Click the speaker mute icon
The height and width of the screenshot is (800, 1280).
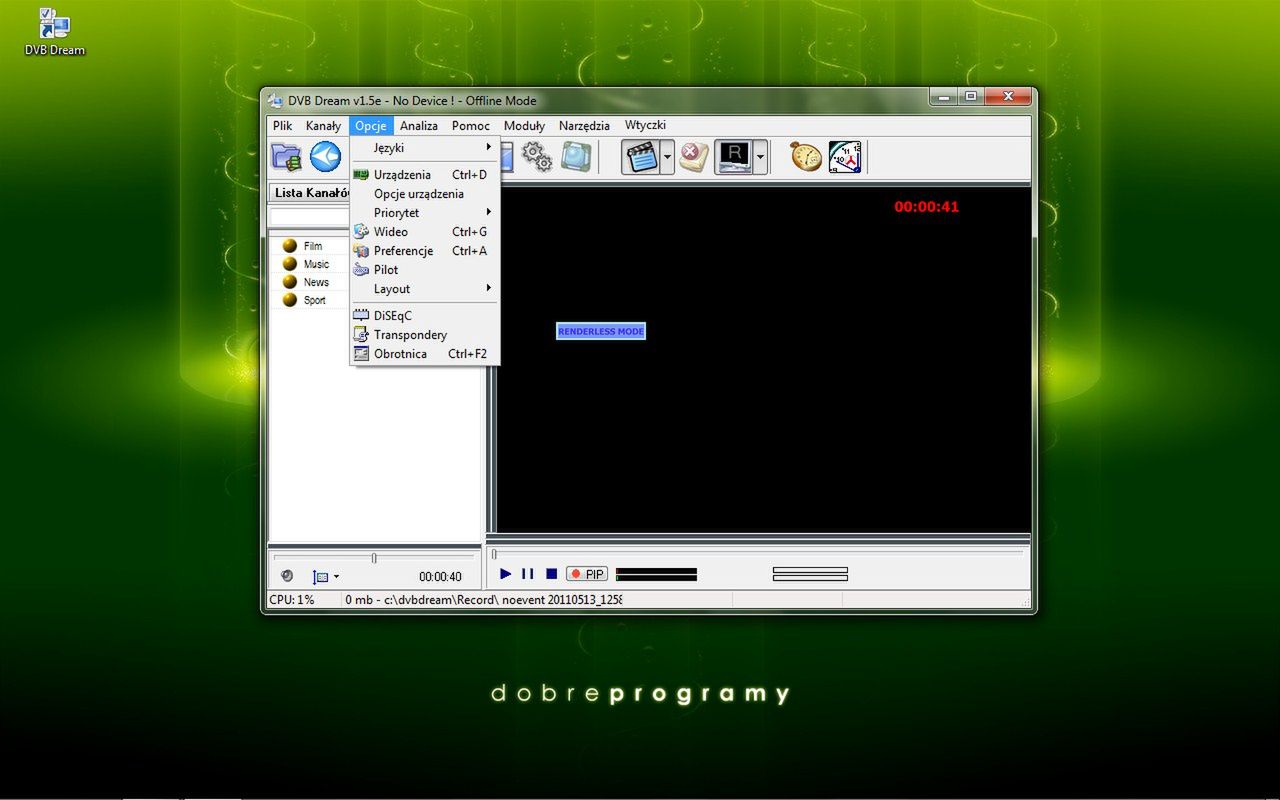pos(287,576)
